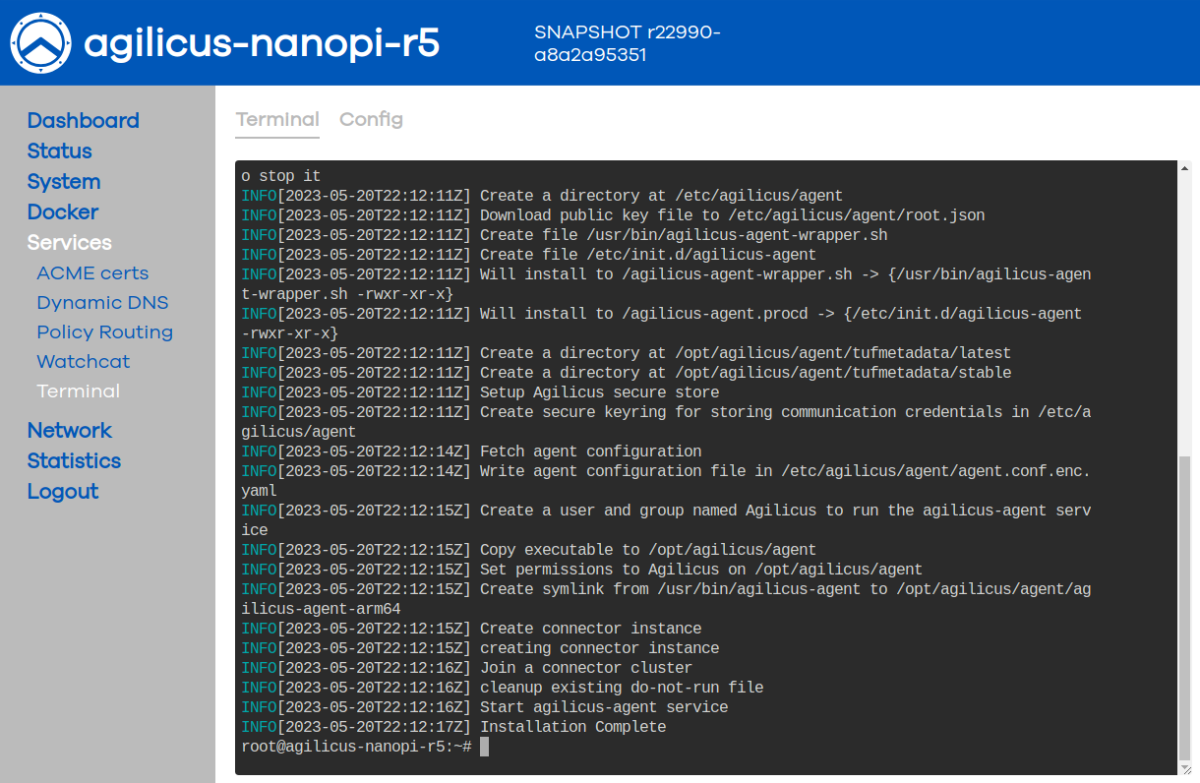Open ACME certs settings
This screenshot has width=1200, height=783.
(92, 272)
